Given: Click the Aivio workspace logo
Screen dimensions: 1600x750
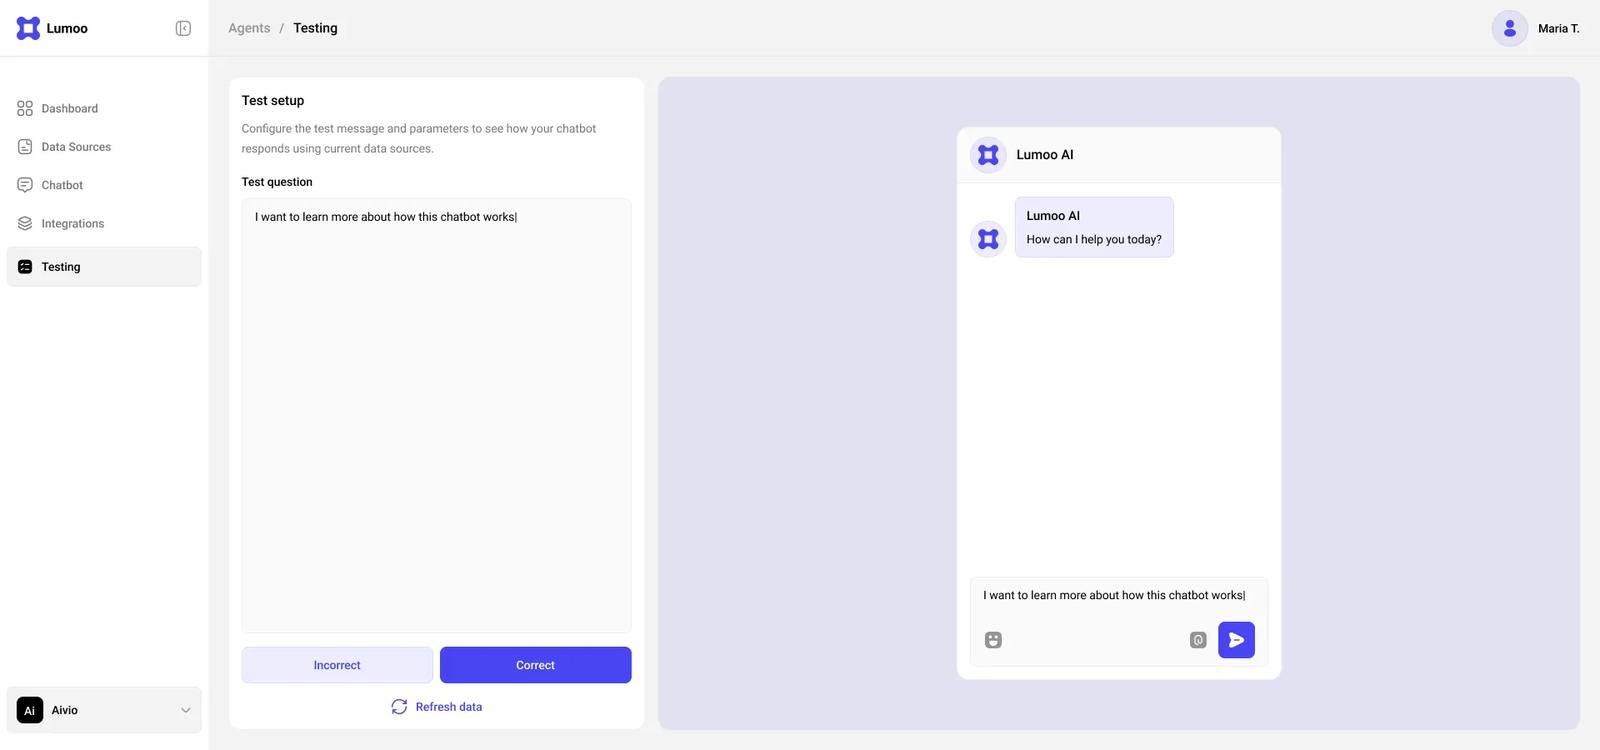Looking at the screenshot, I should 30,710.
